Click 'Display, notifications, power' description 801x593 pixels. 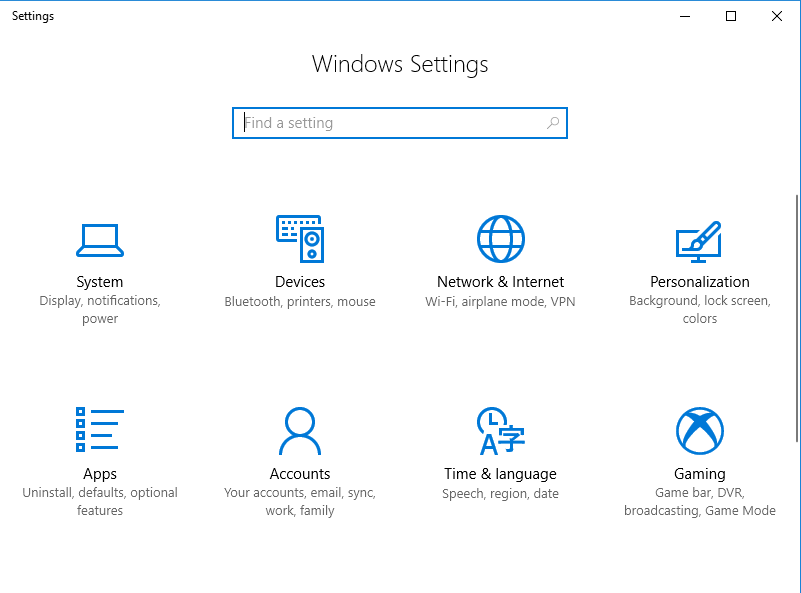point(100,310)
